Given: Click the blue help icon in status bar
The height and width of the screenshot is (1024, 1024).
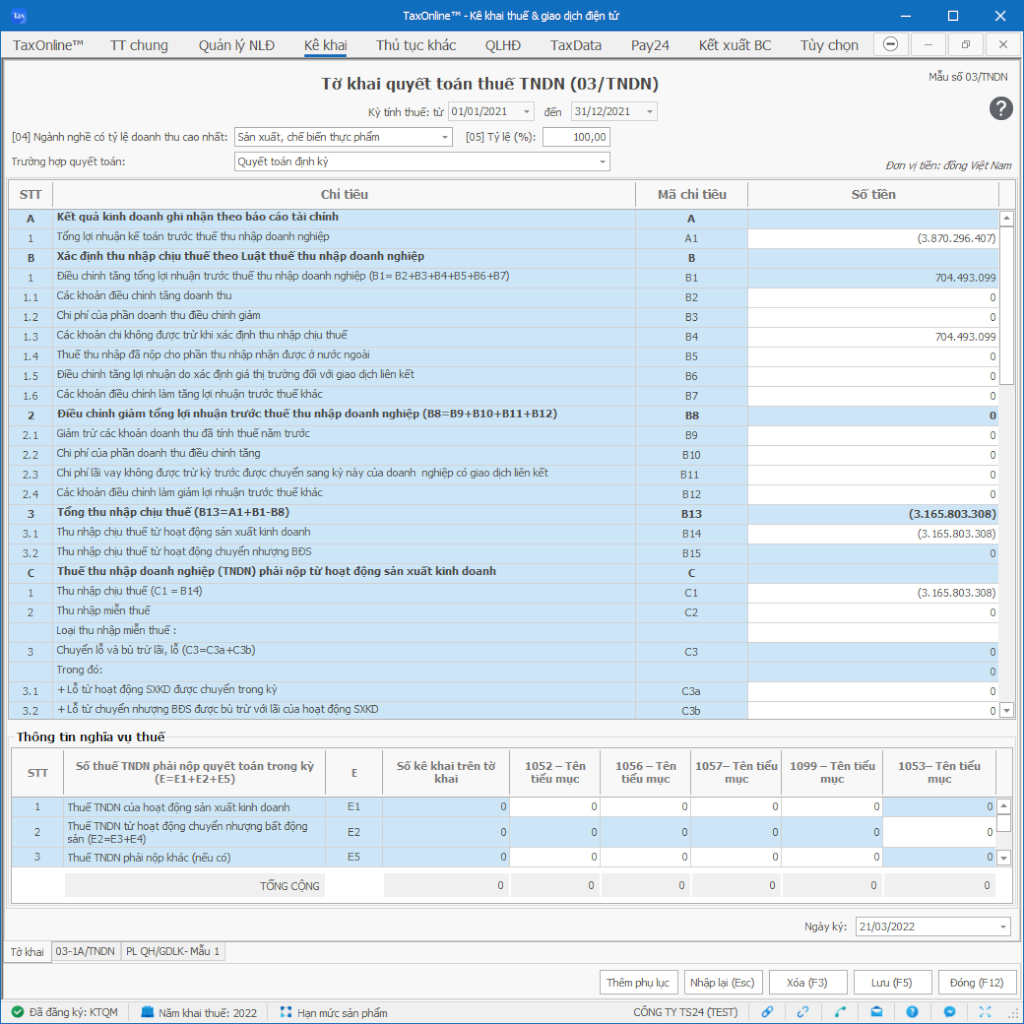Looking at the screenshot, I should pyautogui.click(x=912, y=1011).
